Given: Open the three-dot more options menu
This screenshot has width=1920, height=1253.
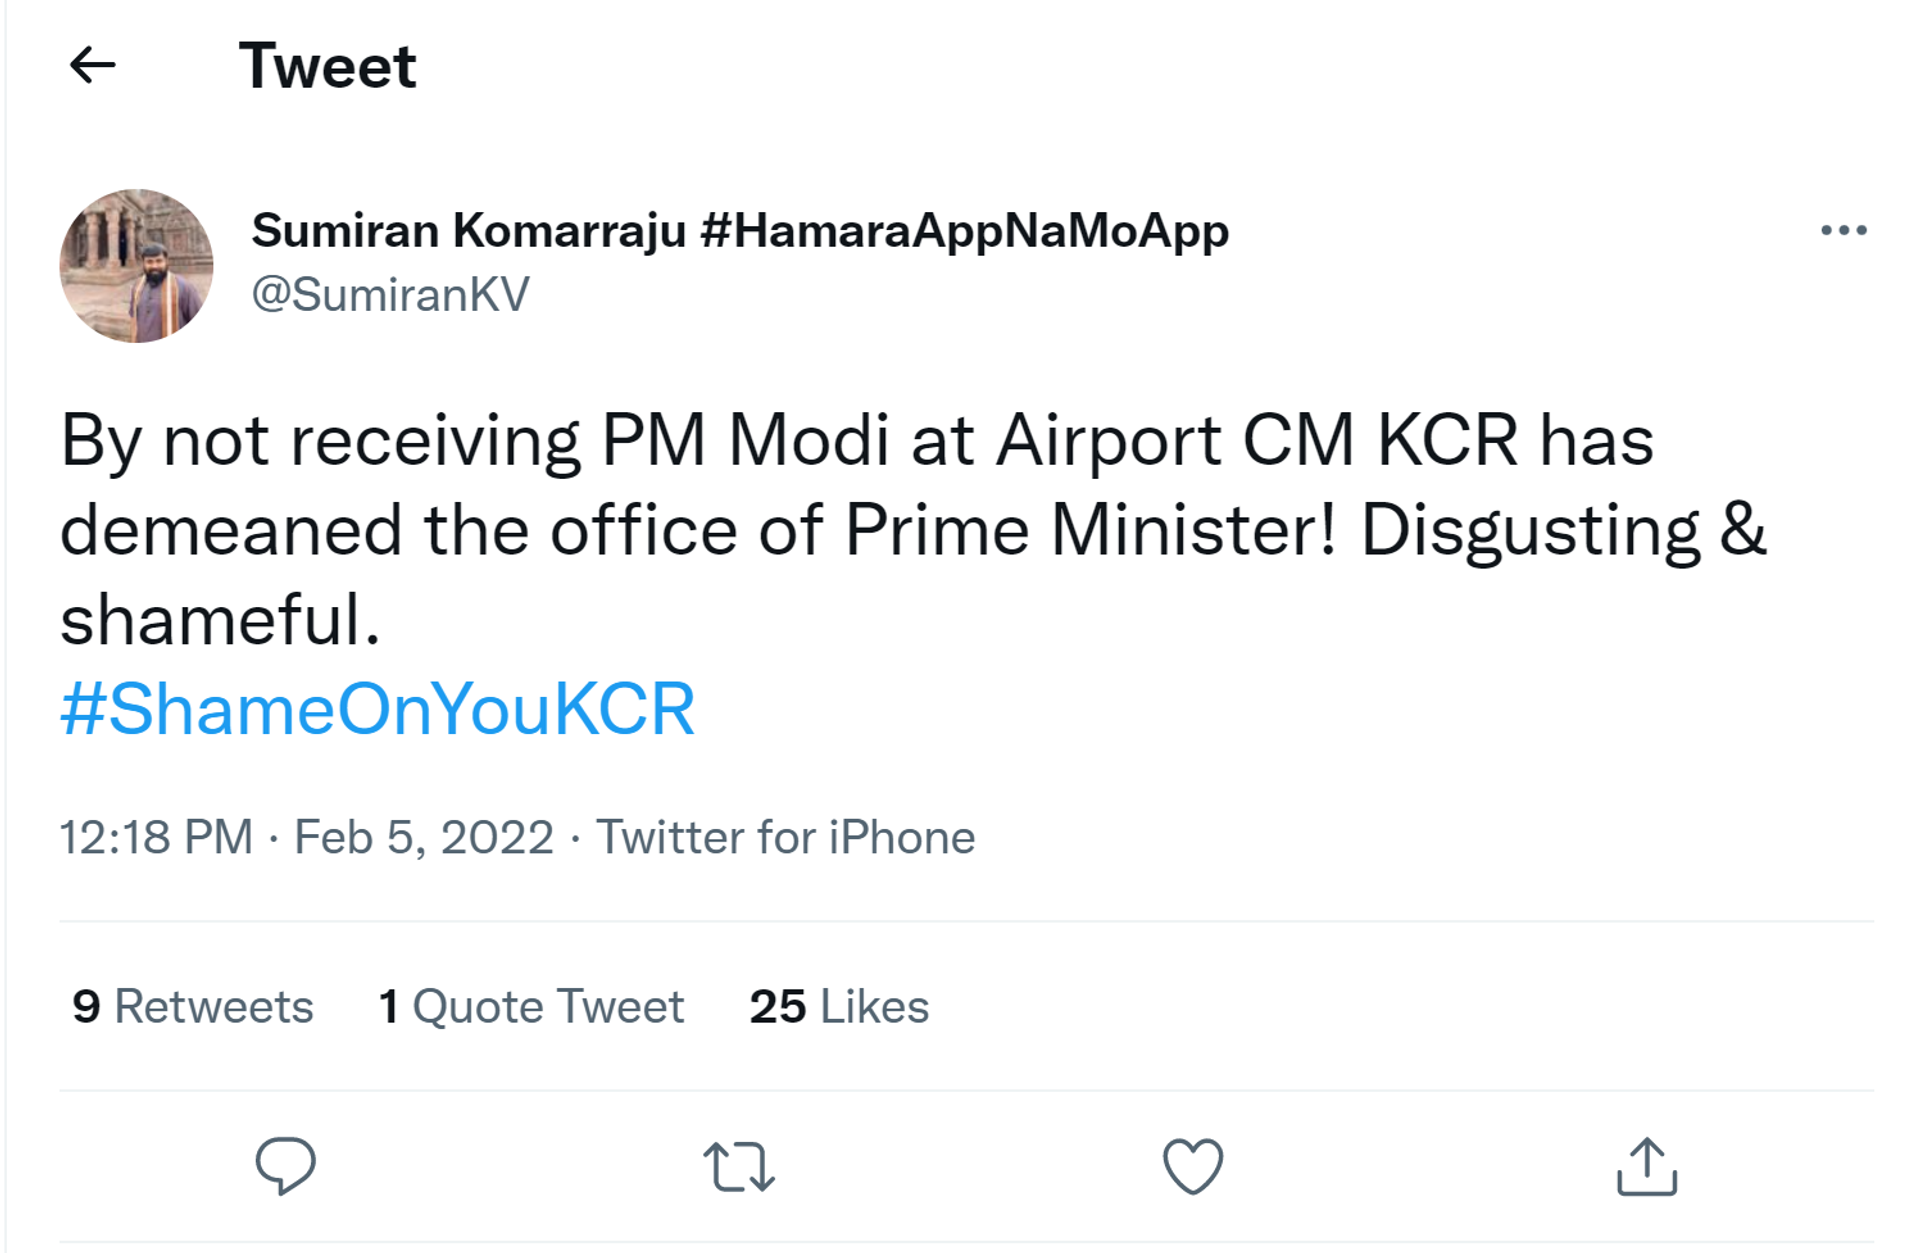Looking at the screenshot, I should 1843,231.
